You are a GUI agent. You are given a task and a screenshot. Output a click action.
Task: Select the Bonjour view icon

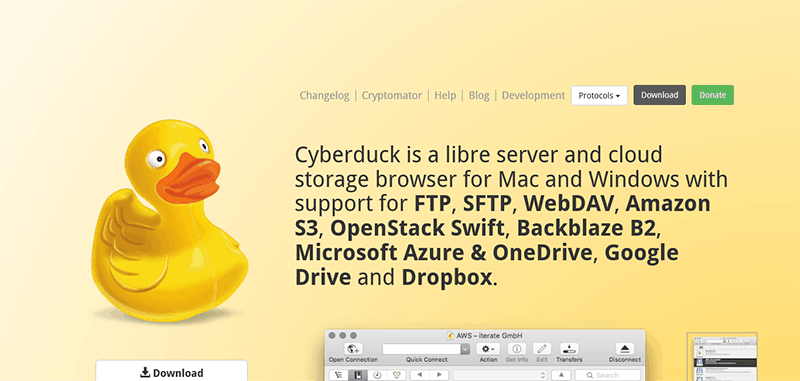tap(395, 375)
